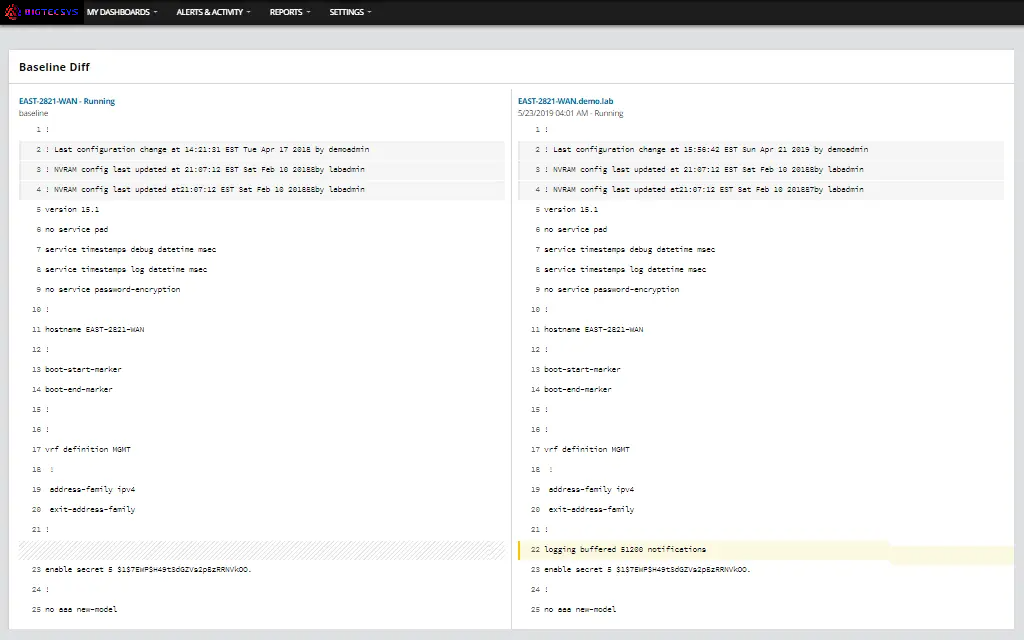Screen dimensions: 1024x640
Task: Click the BigTecSys logo icon
Action: (x=14, y=12)
